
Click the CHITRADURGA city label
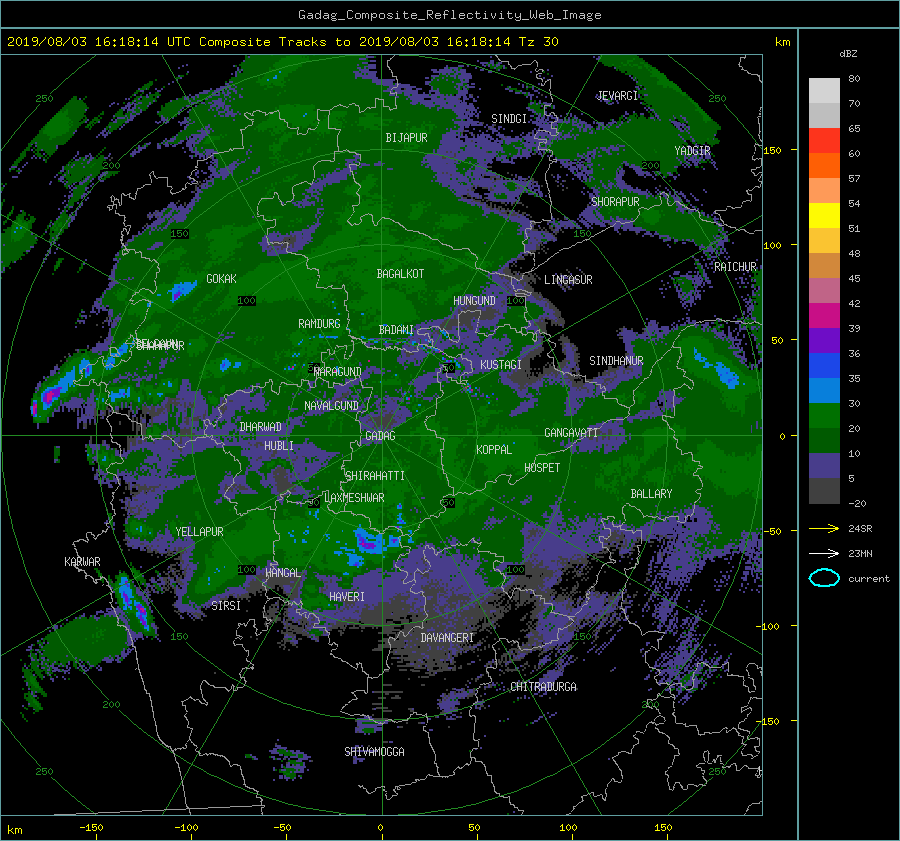pos(544,687)
